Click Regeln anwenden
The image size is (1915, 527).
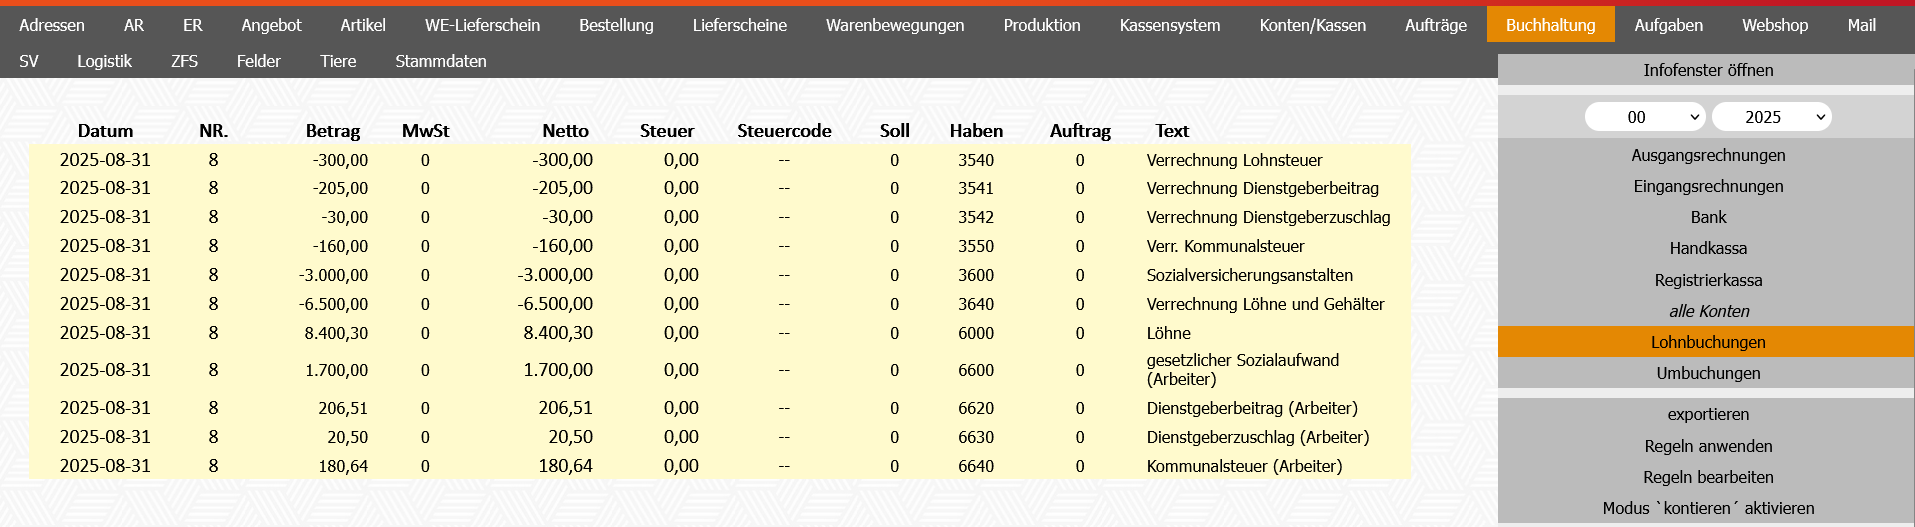tap(1707, 446)
